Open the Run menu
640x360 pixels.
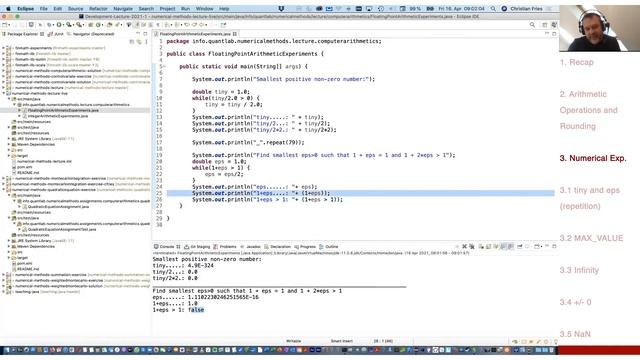(185, 9)
